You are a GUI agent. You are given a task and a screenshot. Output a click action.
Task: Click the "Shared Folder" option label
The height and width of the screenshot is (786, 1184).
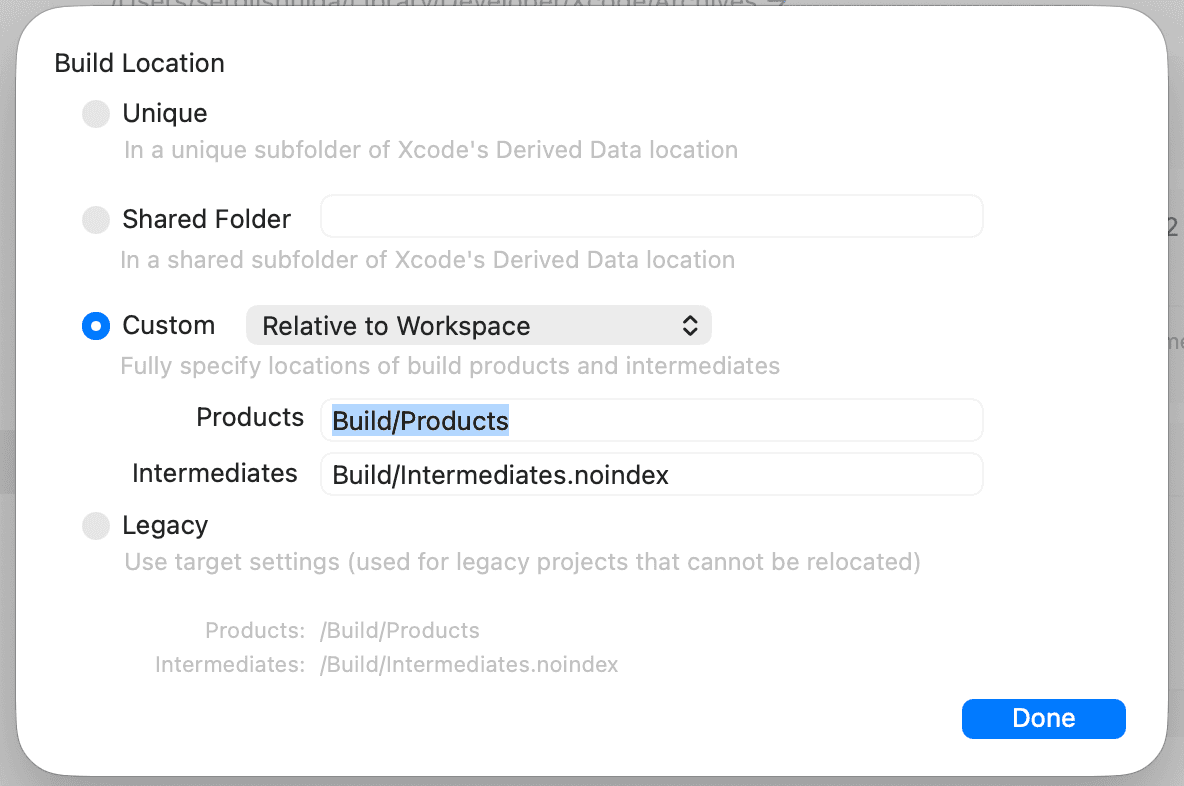tap(206, 219)
